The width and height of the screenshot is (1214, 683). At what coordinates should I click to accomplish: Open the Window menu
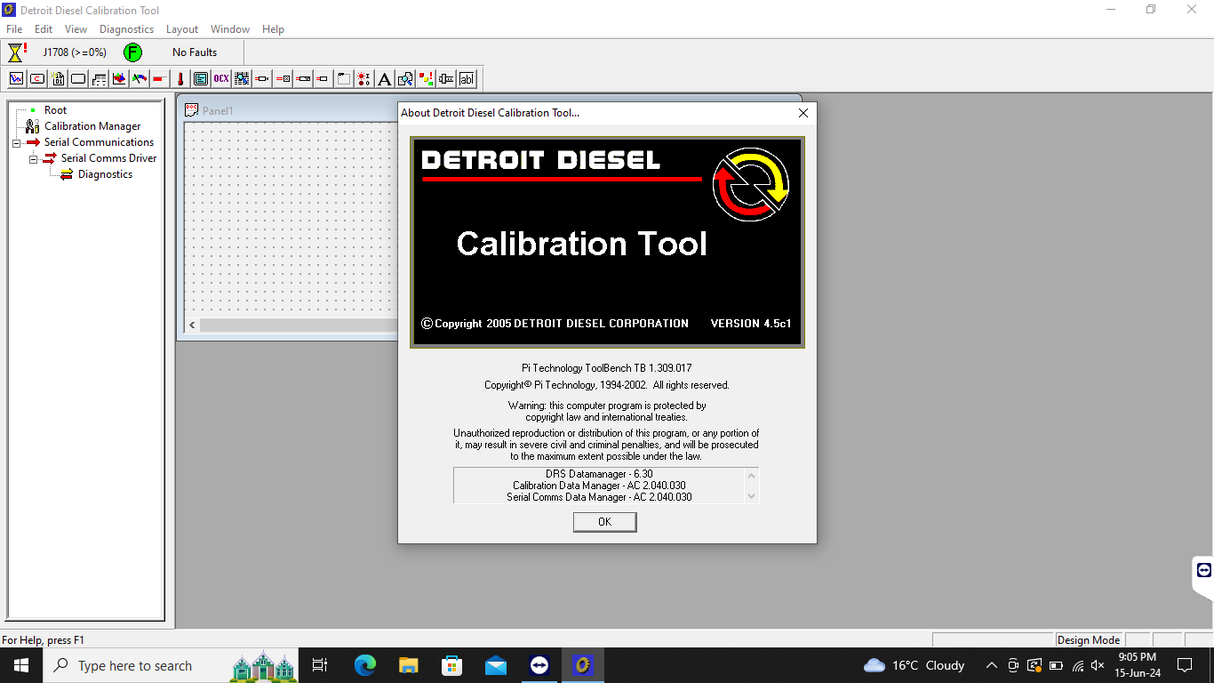click(x=230, y=29)
